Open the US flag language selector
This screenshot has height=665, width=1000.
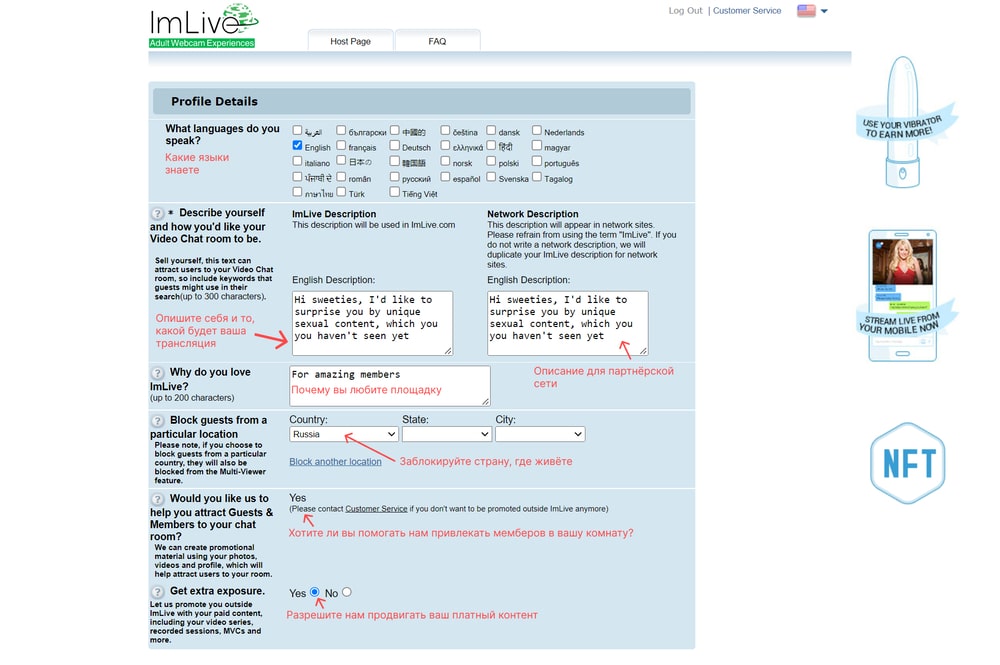(812, 11)
